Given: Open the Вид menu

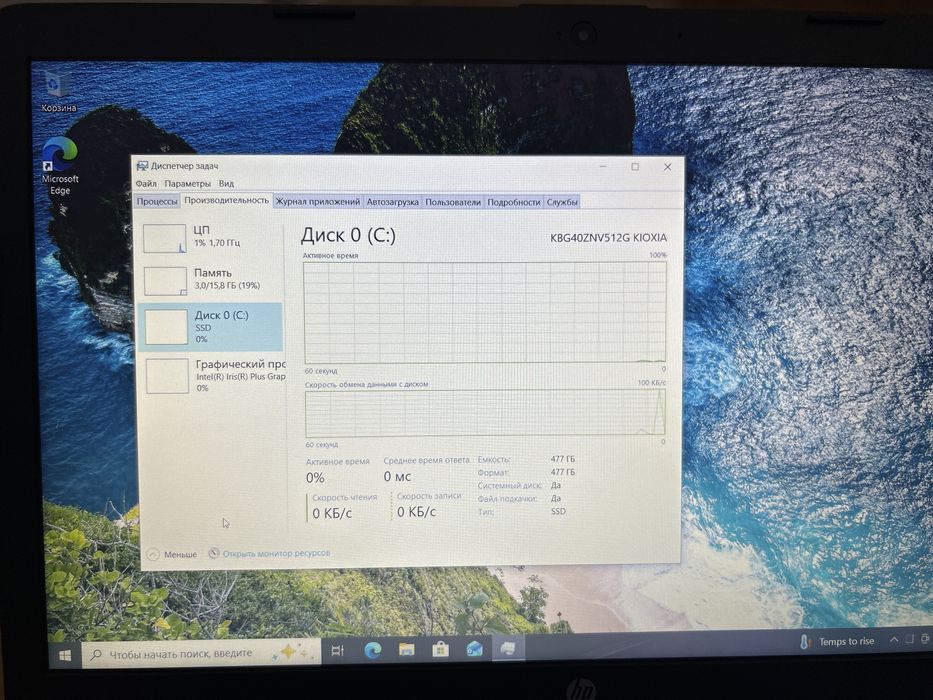Looking at the screenshot, I should point(226,183).
